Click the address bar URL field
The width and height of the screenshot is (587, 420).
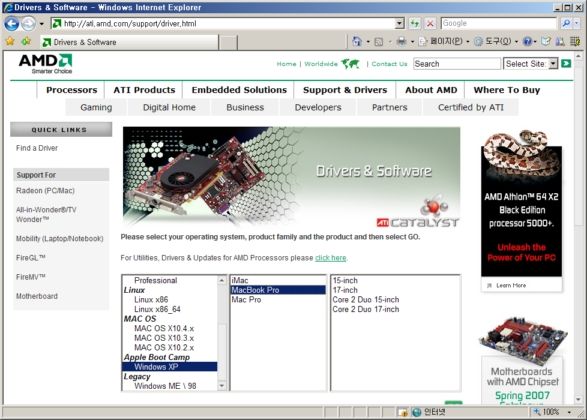click(223, 24)
